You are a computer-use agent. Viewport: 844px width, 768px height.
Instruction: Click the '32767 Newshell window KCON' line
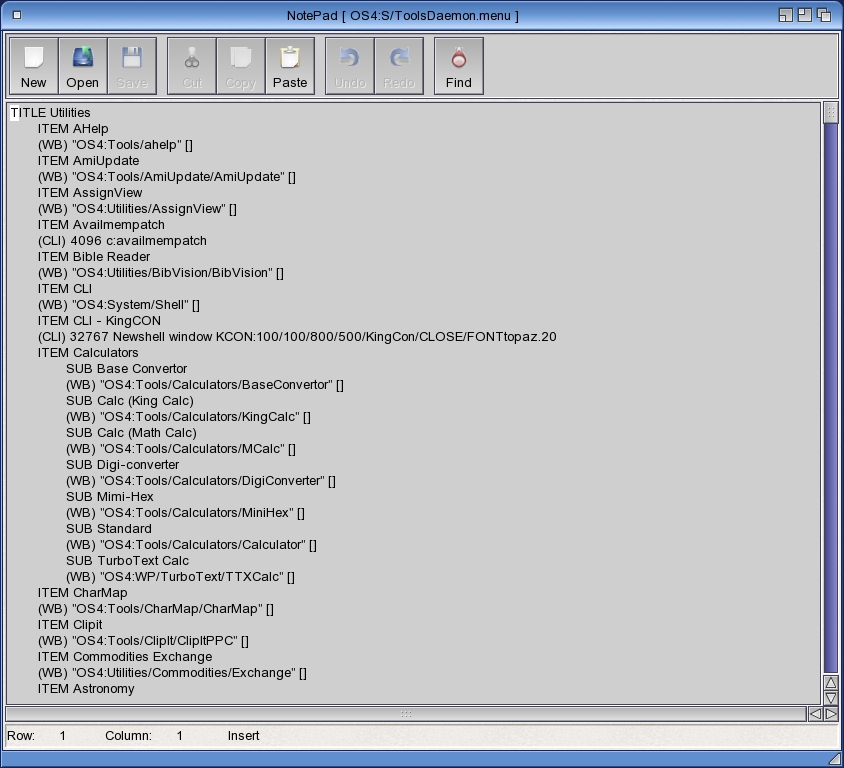coord(297,337)
